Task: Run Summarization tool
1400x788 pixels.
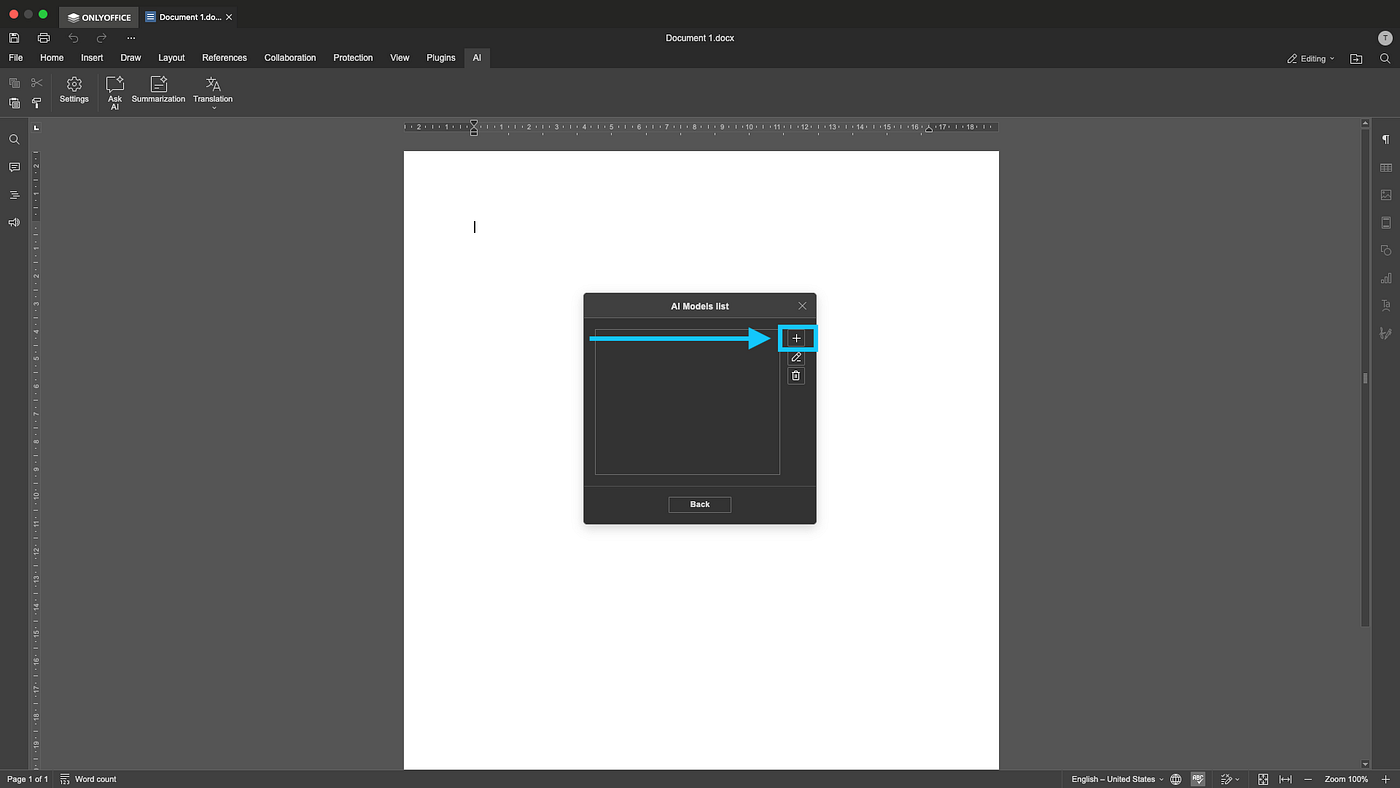Action: 158,90
